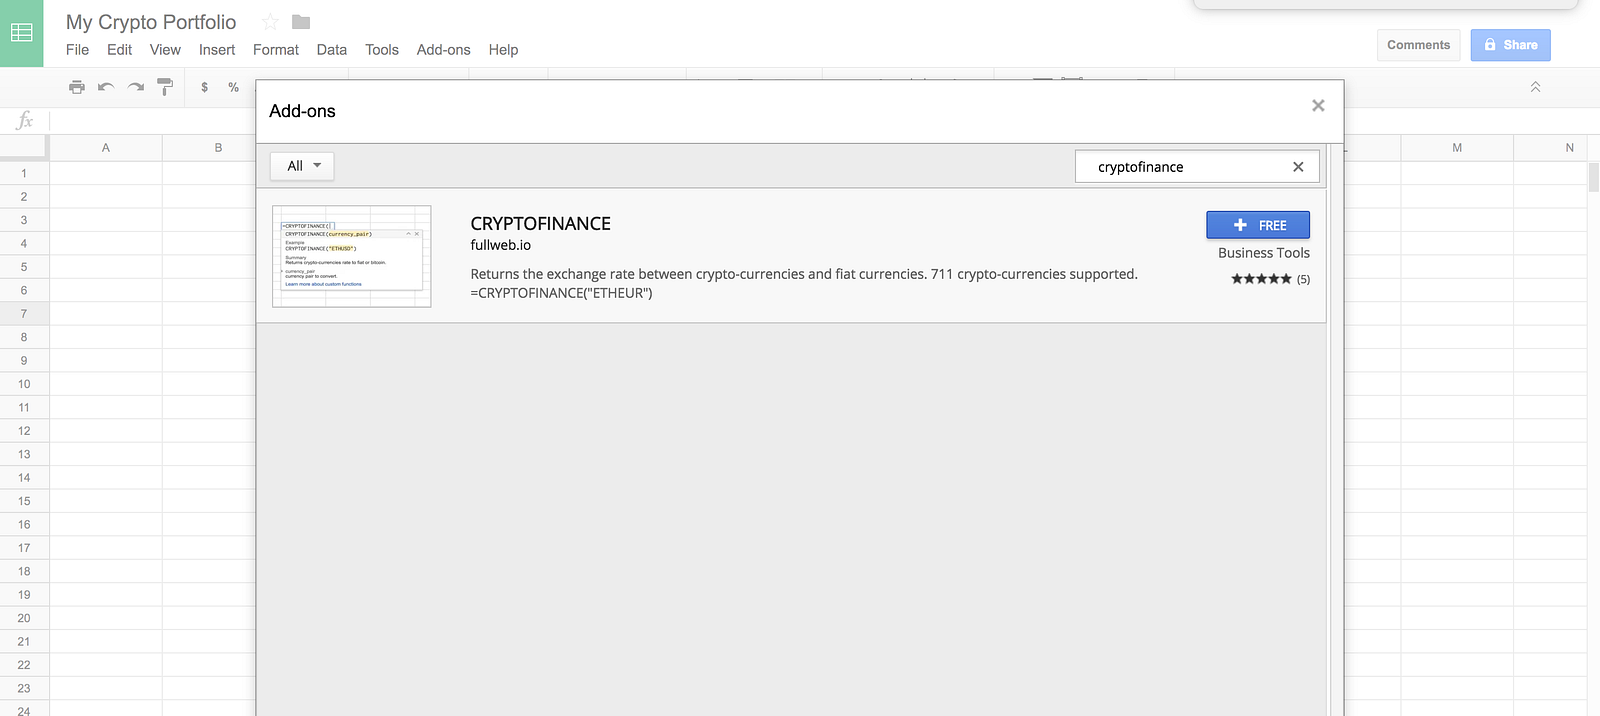This screenshot has width=1600, height=716.
Task: Open the All category dropdown
Action: pos(302,166)
